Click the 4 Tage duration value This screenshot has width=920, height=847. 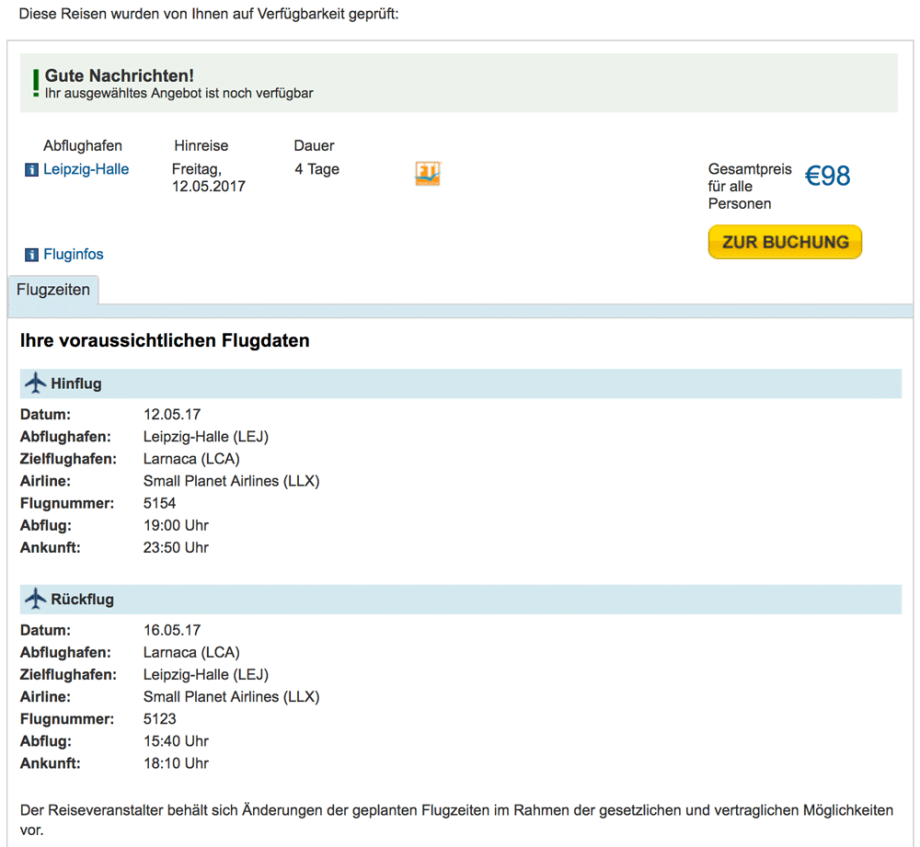pyautogui.click(x=317, y=169)
